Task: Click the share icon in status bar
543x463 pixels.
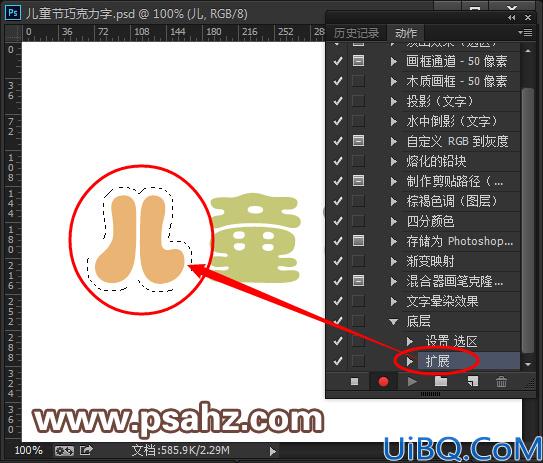Action: [86, 451]
